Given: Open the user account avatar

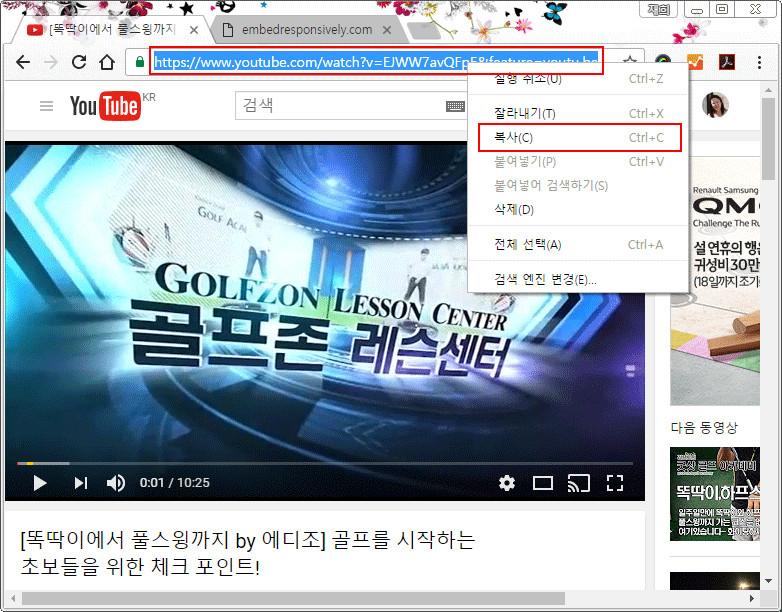Looking at the screenshot, I should [x=715, y=105].
